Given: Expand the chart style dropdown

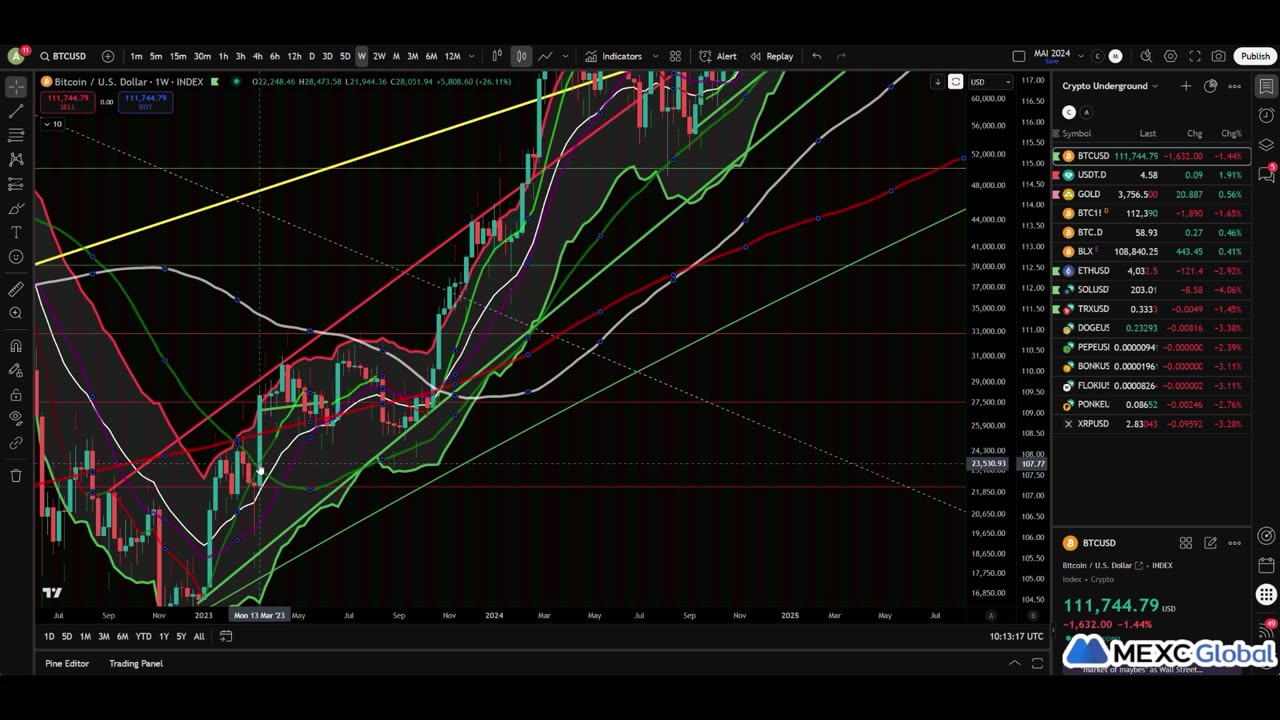Looking at the screenshot, I should [x=565, y=56].
